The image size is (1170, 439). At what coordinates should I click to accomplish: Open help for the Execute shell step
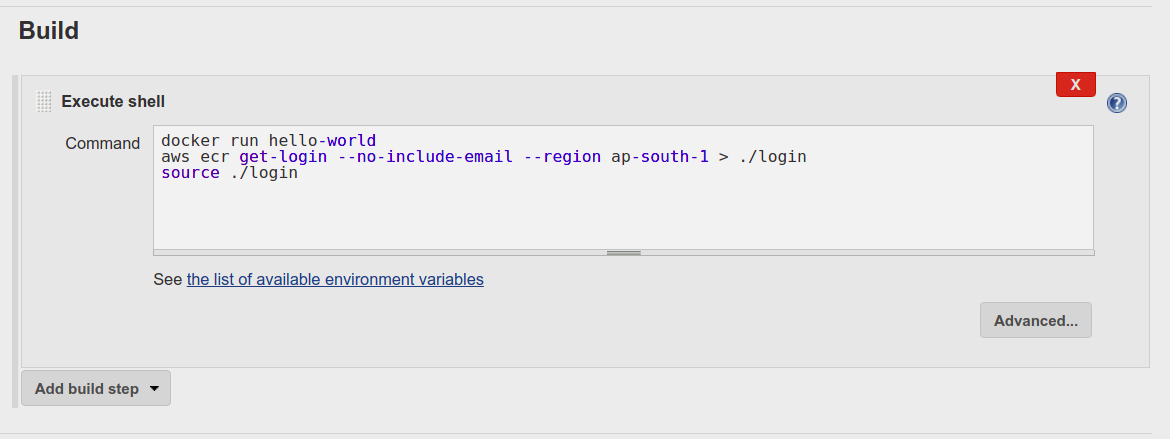pyautogui.click(x=1117, y=103)
